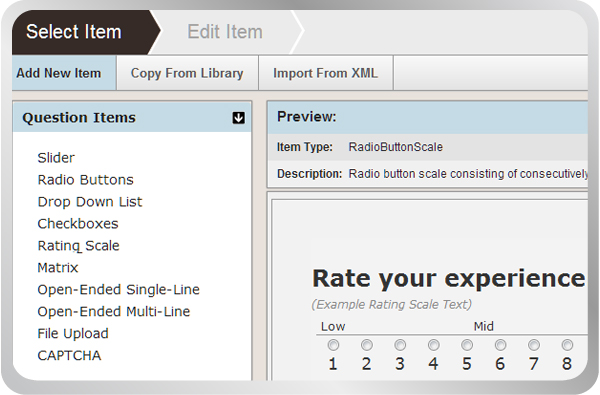Click the Rate your experience heading
Screen dimensions: 600x395
click(449, 279)
